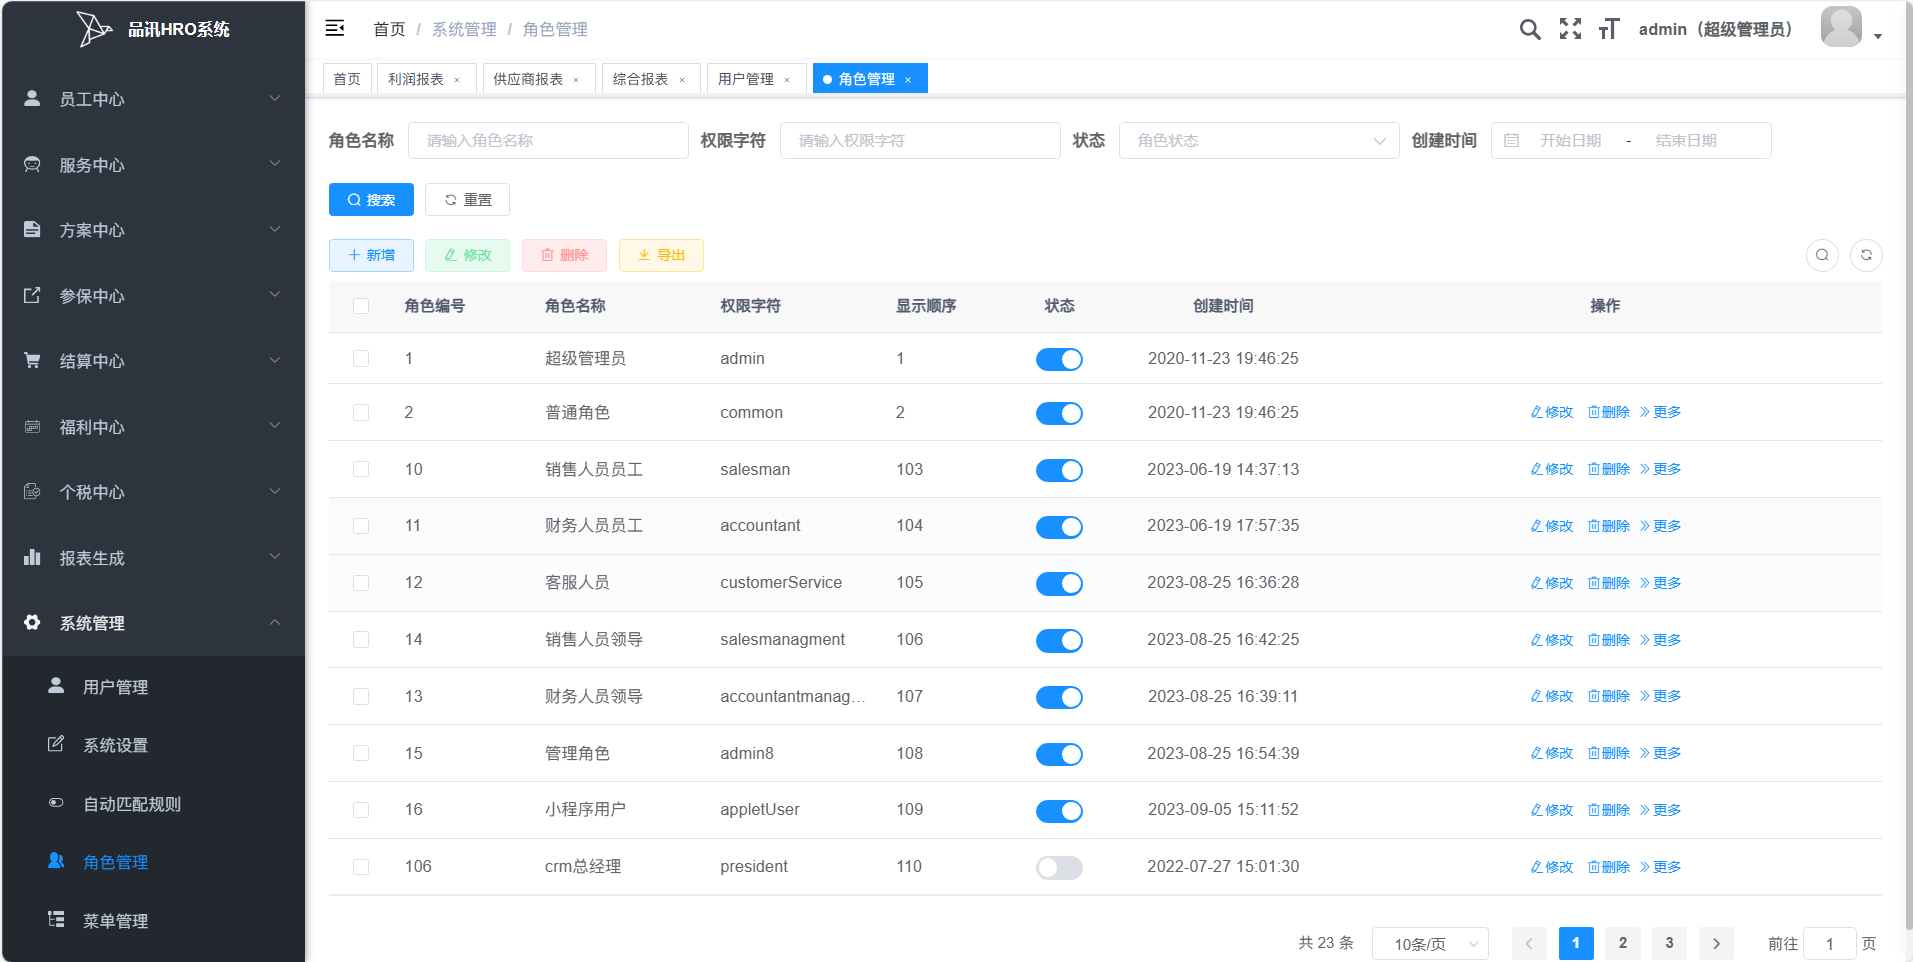Close the 角色管理 tab
1913x962 pixels.
click(x=908, y=80)
